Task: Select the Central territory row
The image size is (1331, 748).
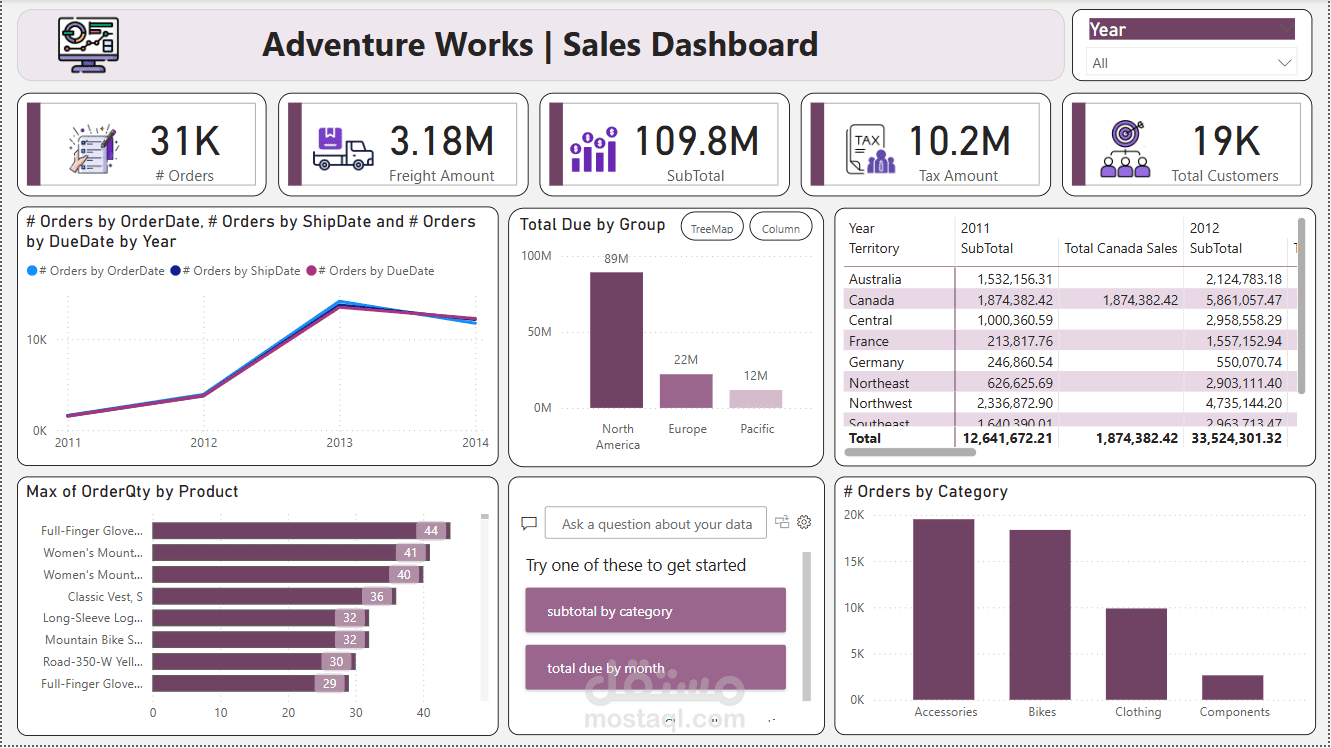Action: tap(1070, 320)
